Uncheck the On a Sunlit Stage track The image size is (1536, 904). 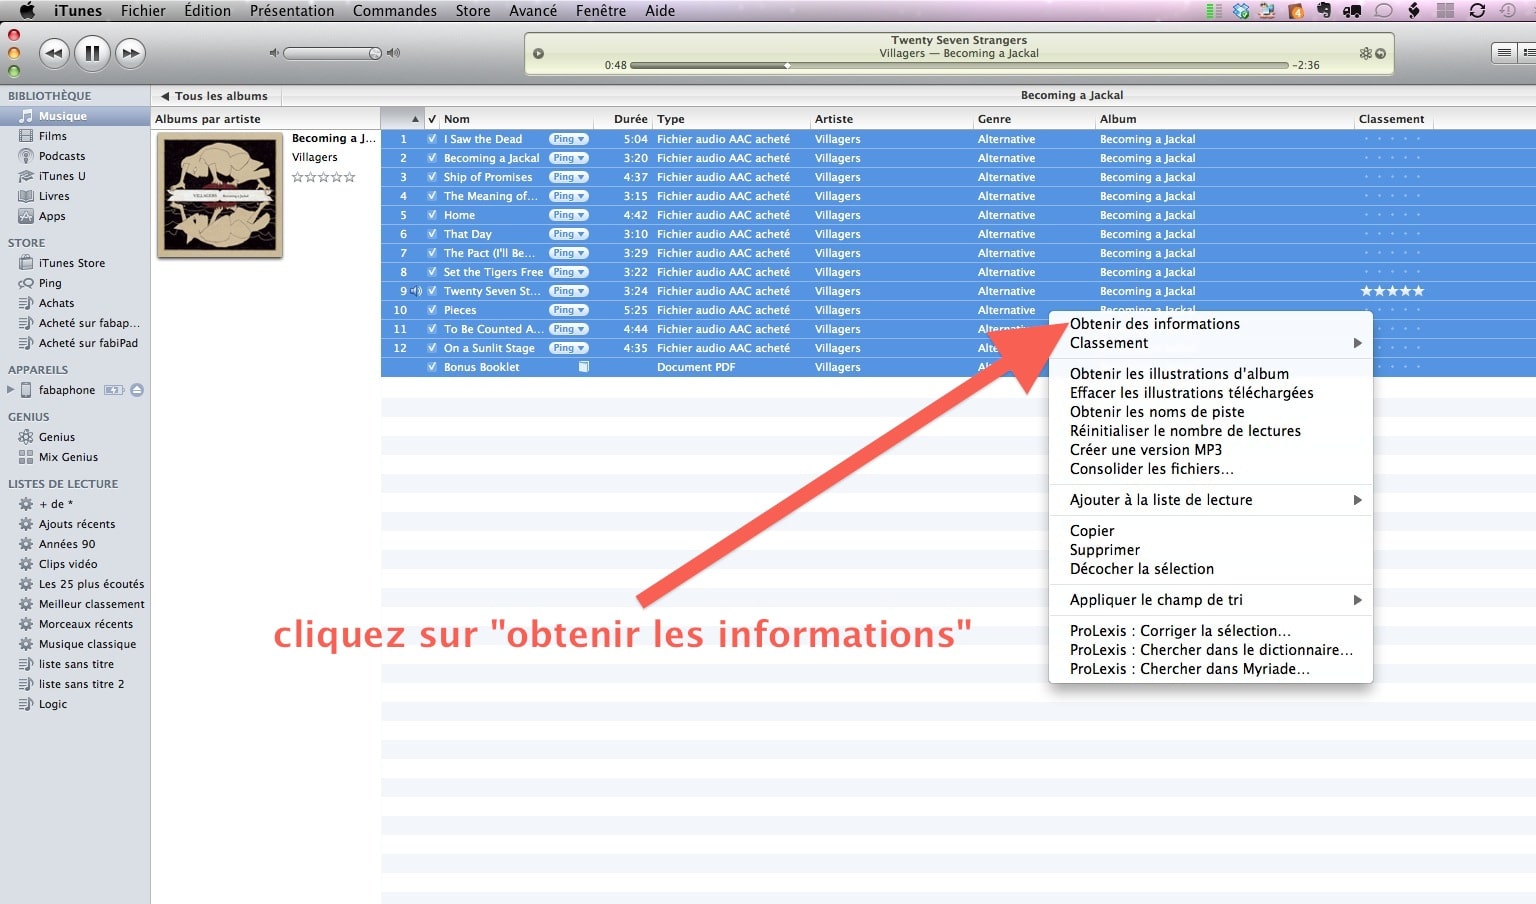[432, 348]
